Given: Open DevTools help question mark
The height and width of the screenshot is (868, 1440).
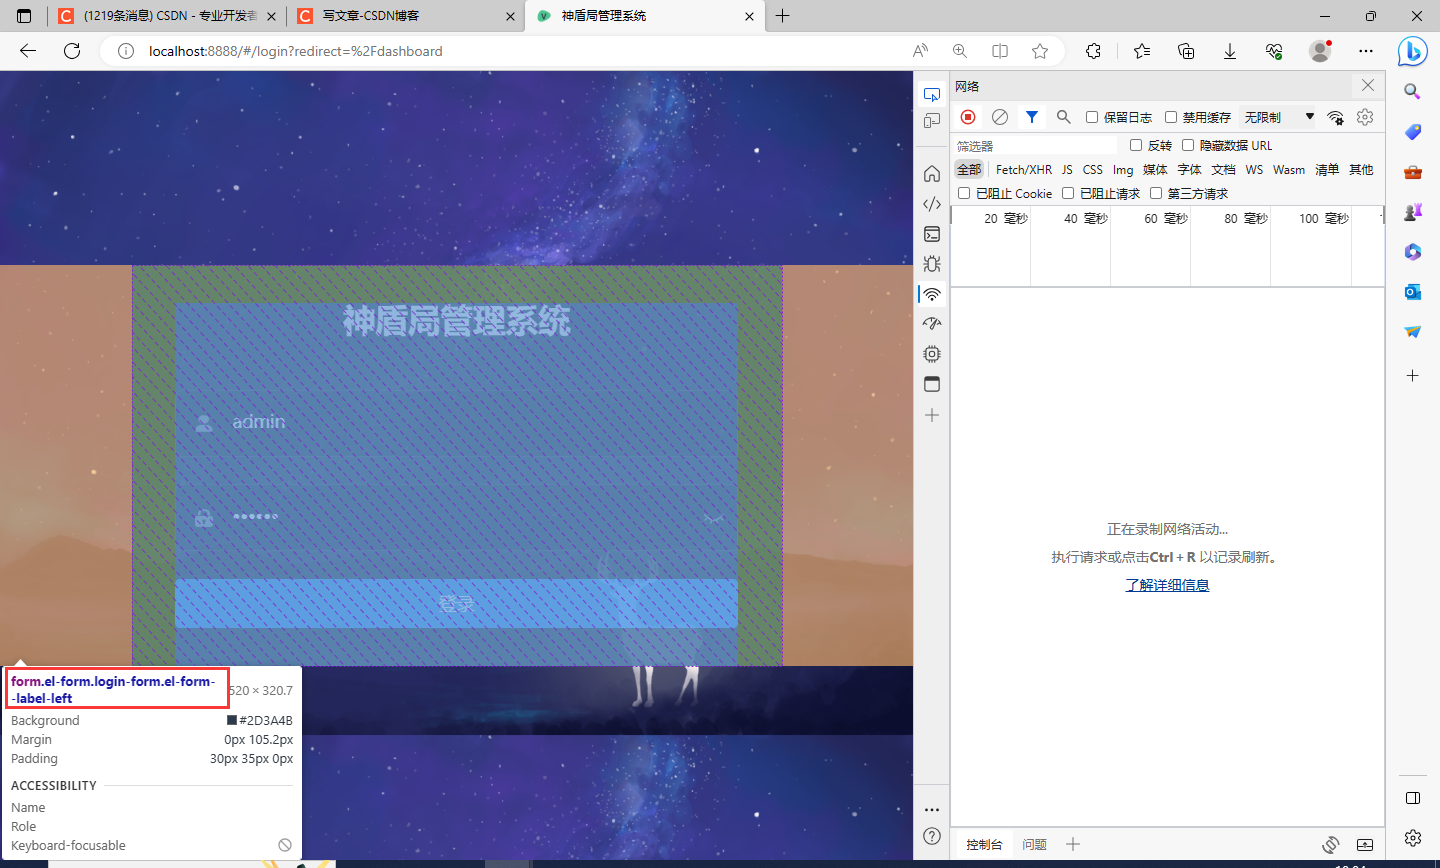Looking at the screenshot, I should [932, 836].
